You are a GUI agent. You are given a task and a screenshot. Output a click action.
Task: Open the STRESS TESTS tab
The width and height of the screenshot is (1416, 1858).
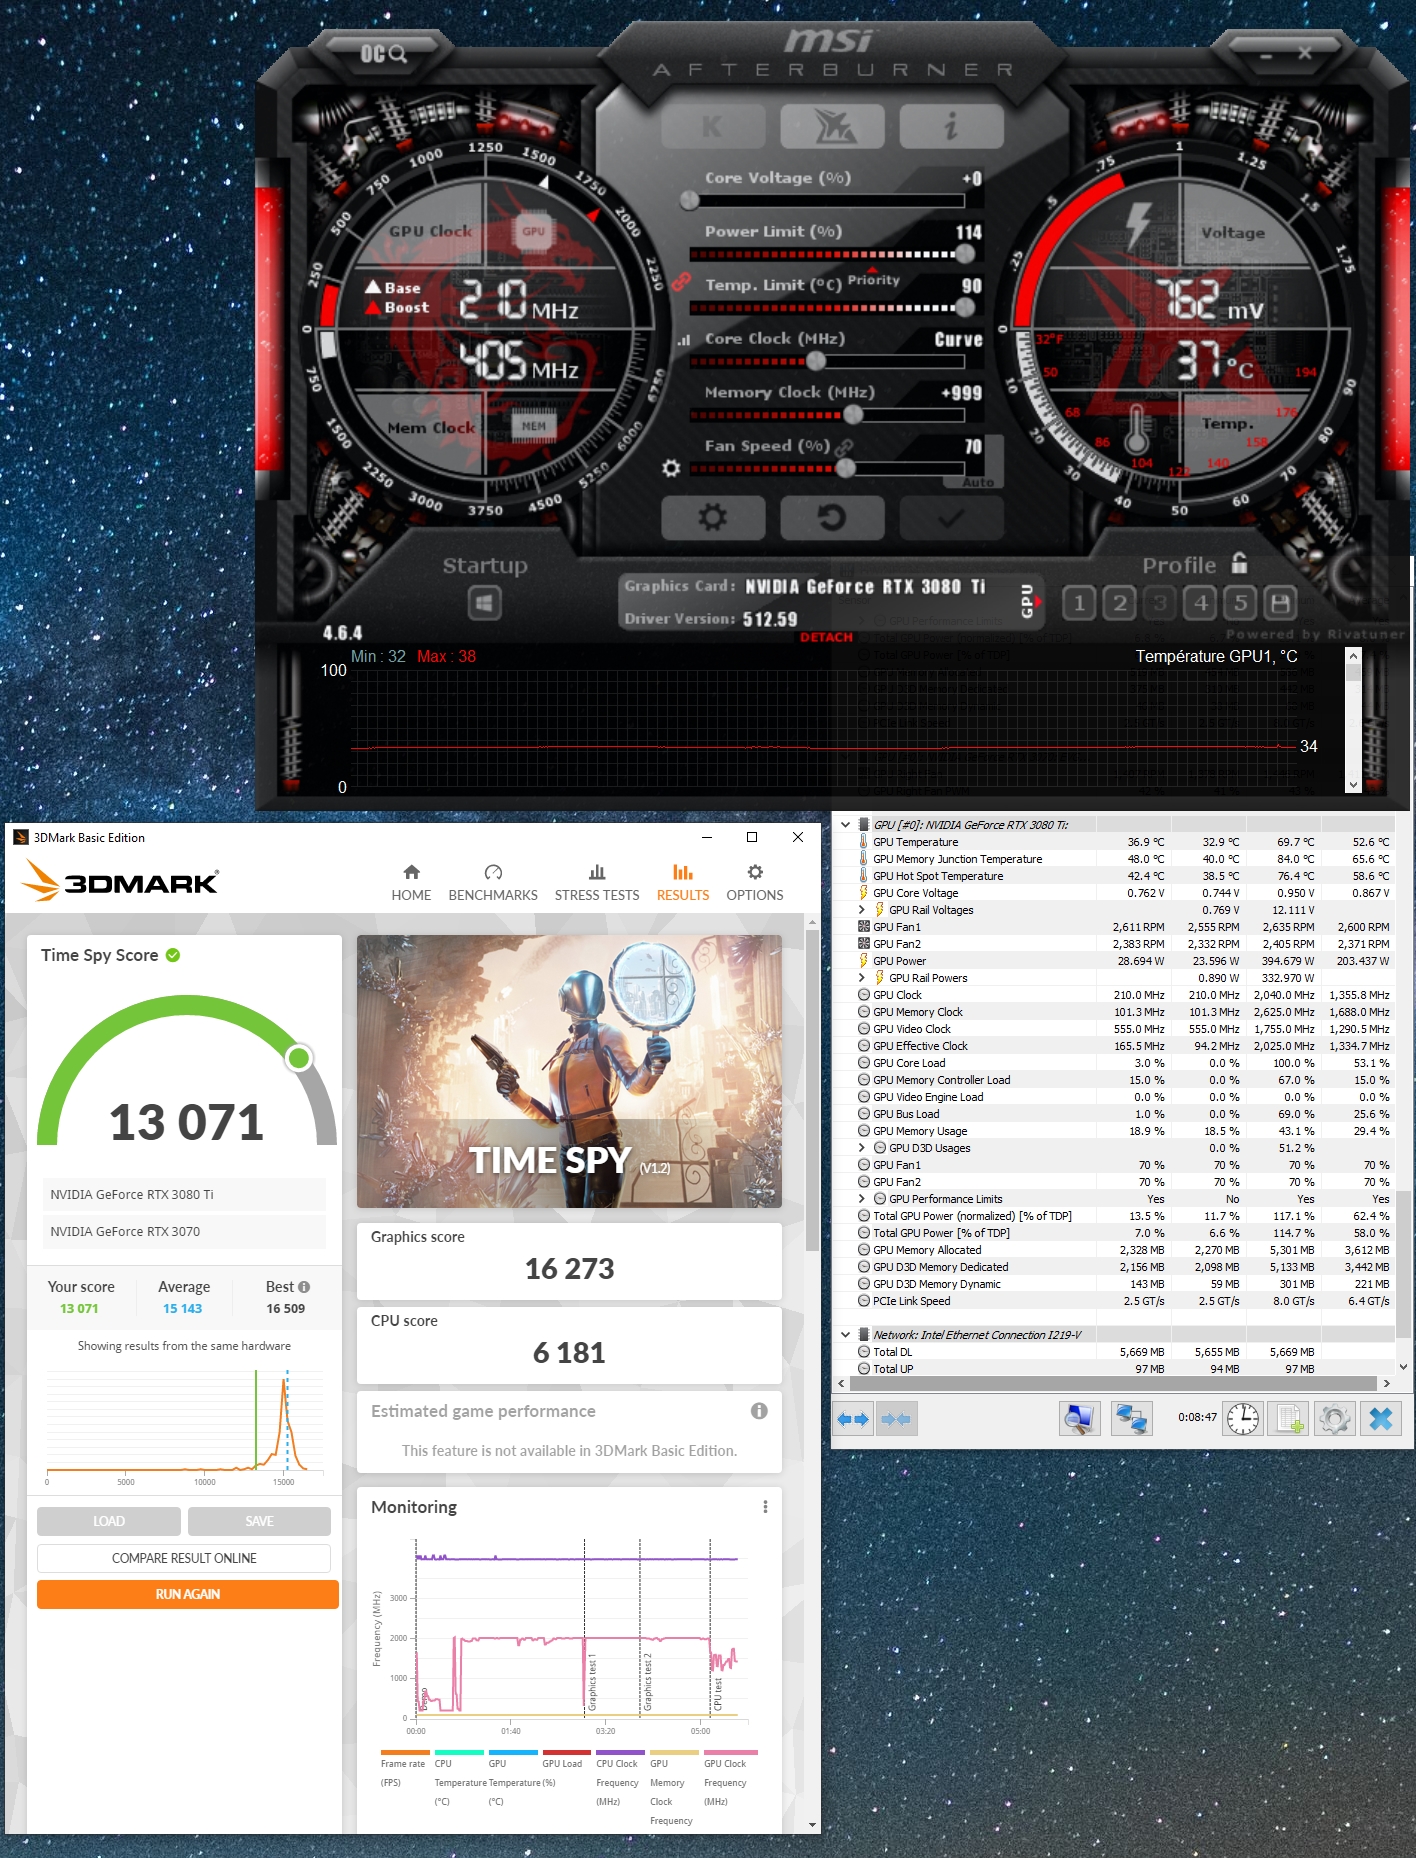597,883
